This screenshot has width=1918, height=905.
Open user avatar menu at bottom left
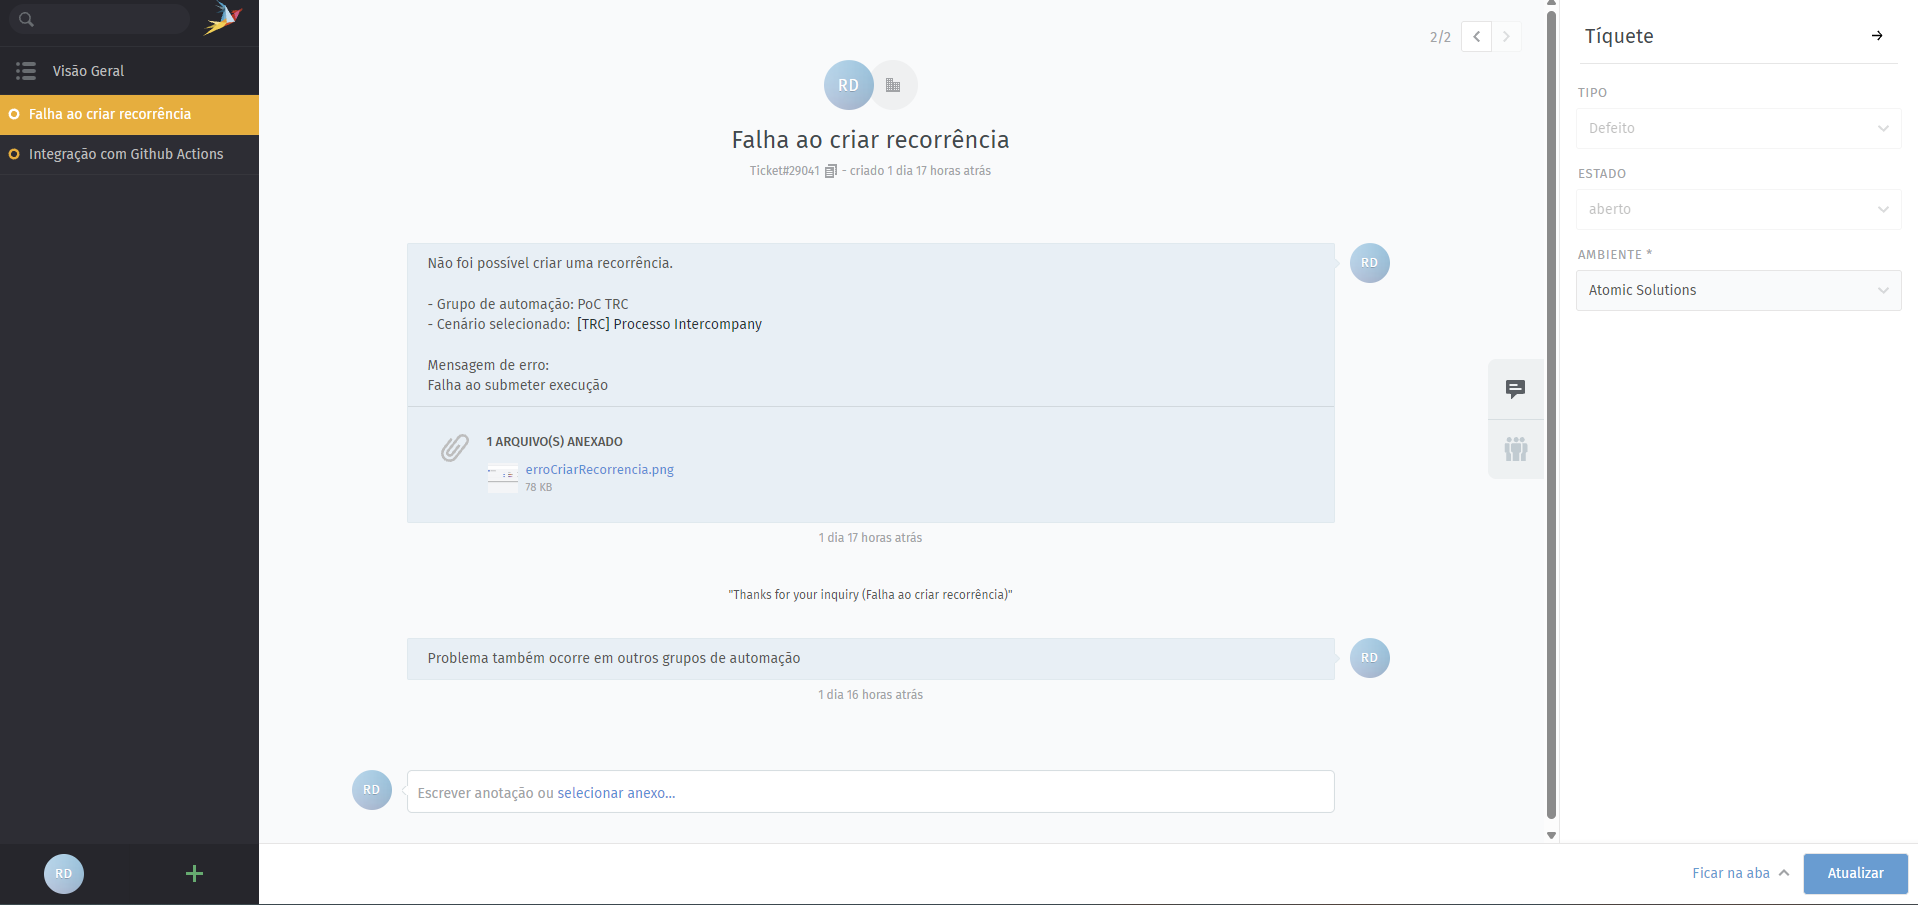(64, 874)
